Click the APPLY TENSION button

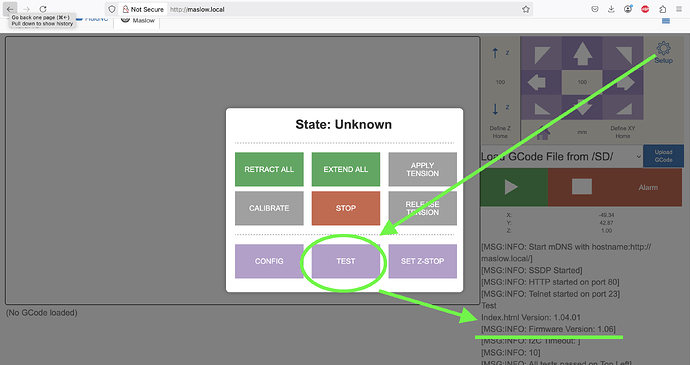[422, 169]
